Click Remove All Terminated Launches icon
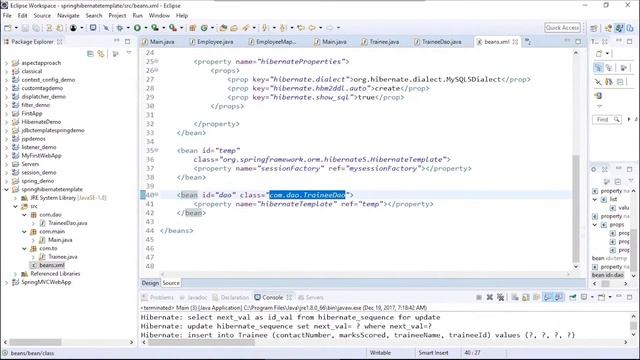640x360 pixels. (x=500, y=297)
